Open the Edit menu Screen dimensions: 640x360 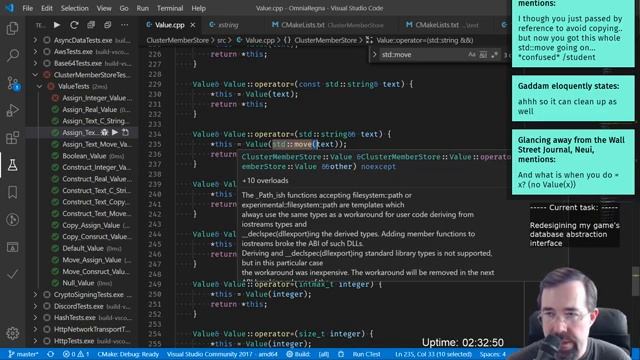pos(47,8)
